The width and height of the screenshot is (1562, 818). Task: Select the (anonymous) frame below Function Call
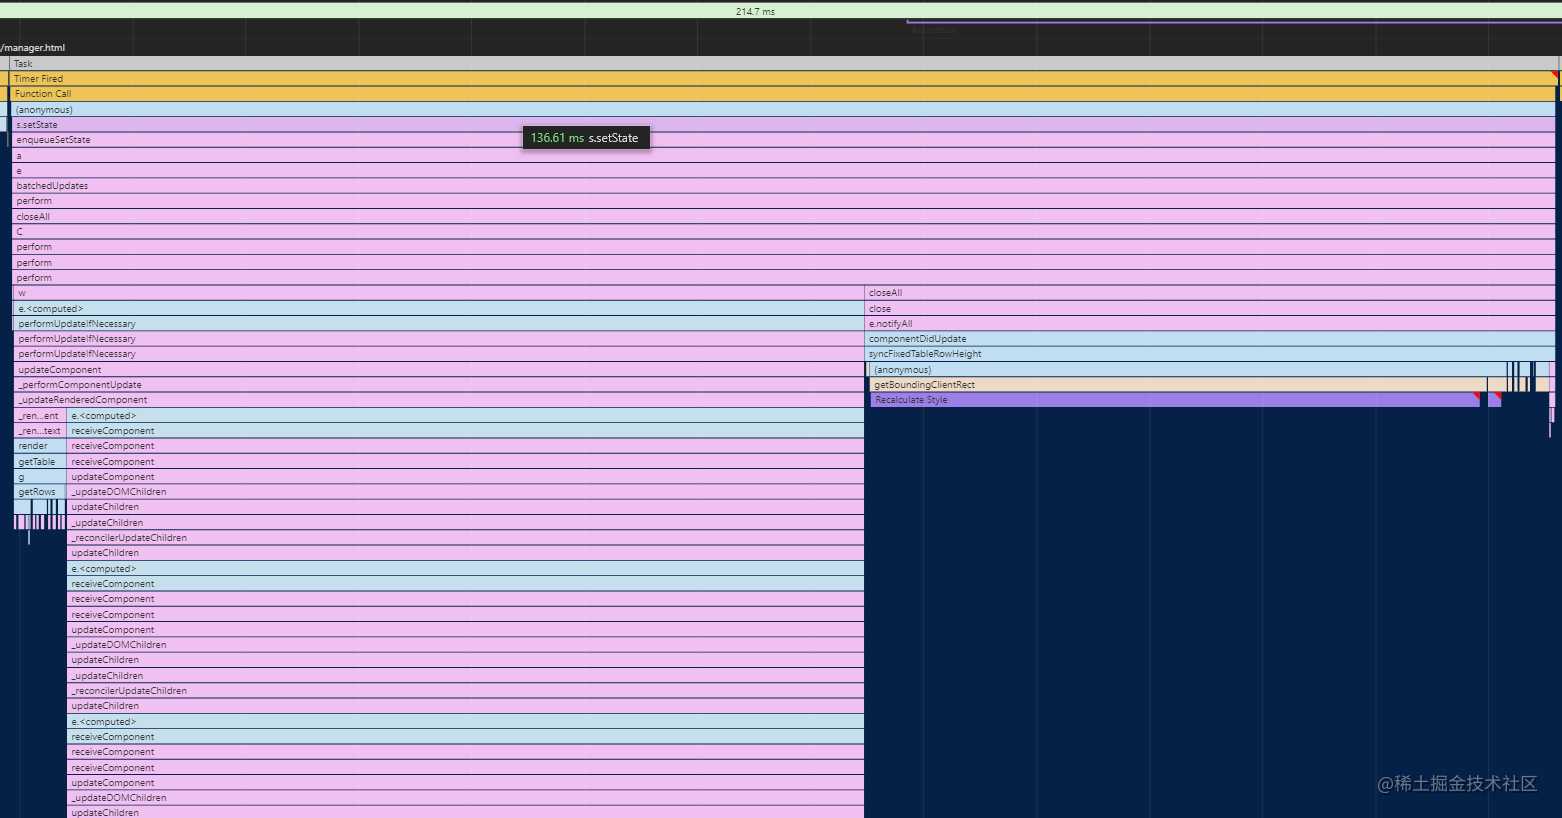783,109
